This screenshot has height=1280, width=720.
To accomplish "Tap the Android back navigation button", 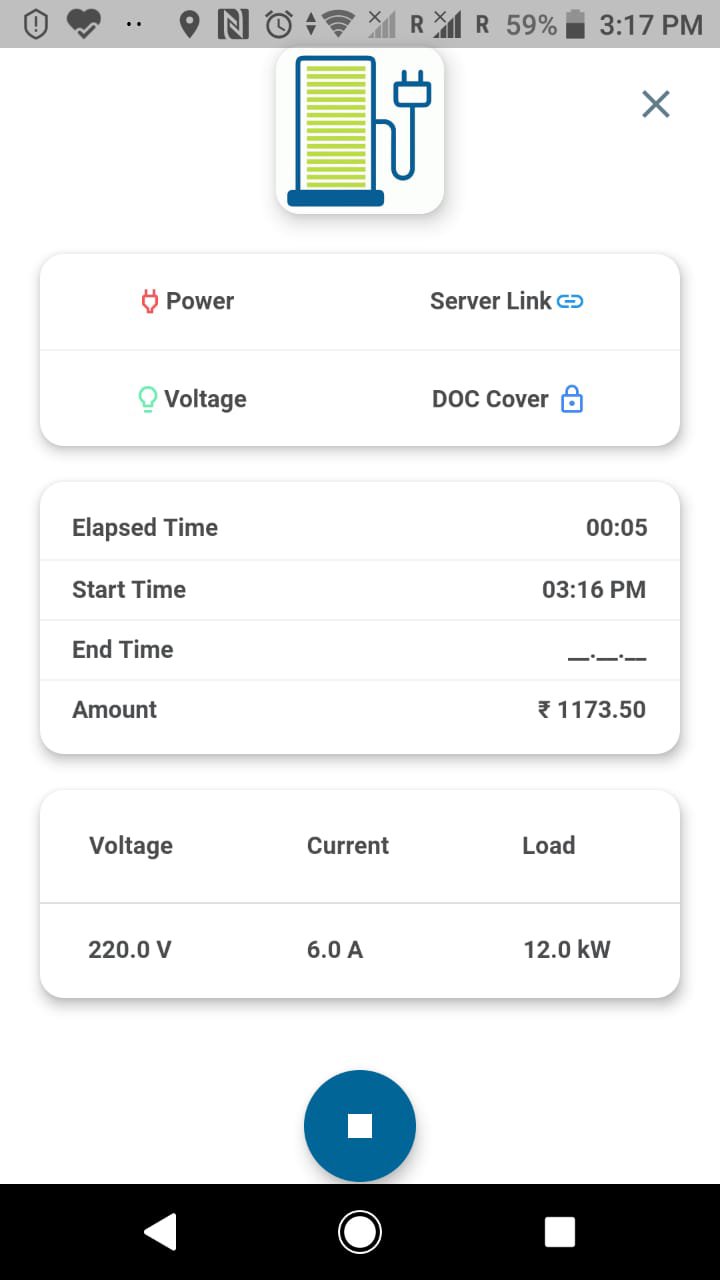I will [160, 1232].
